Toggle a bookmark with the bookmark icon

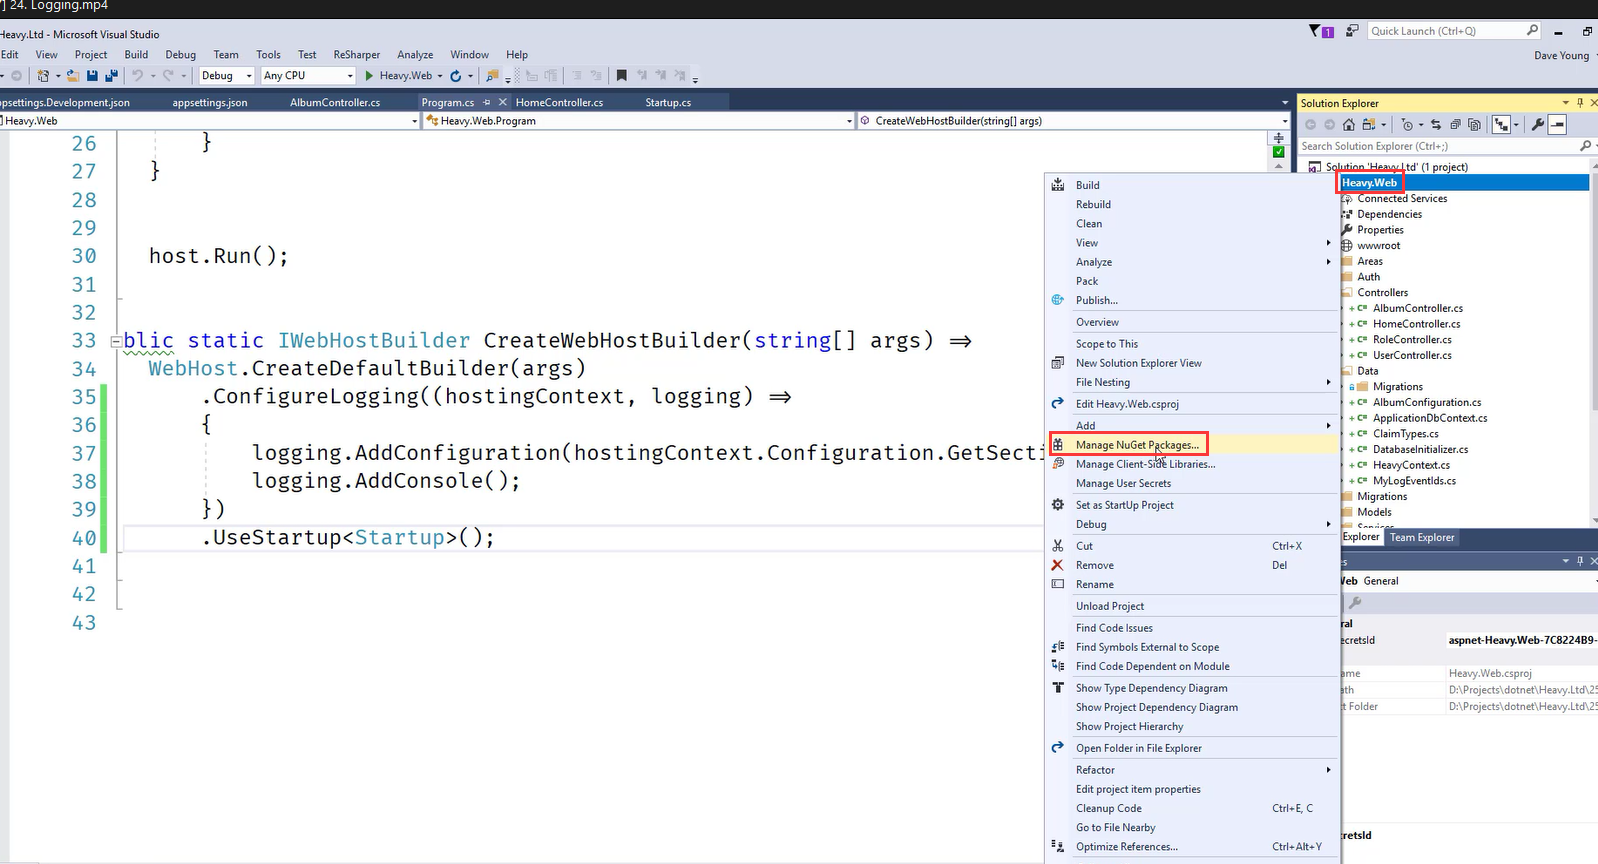621,76
